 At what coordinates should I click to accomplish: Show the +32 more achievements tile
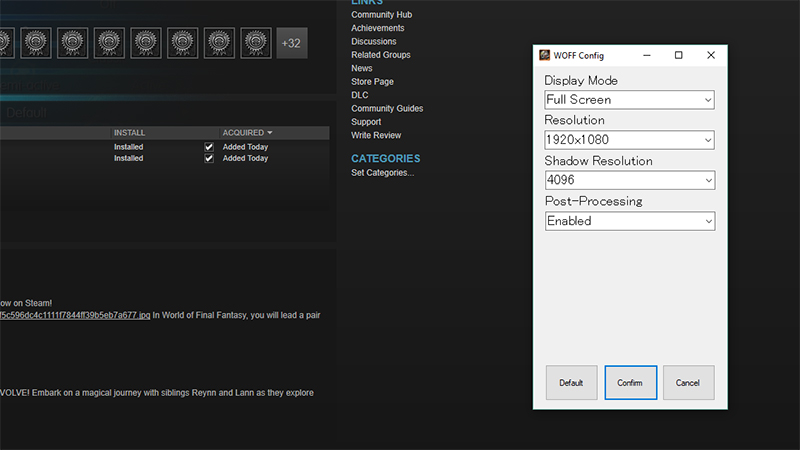pos(292,43)
